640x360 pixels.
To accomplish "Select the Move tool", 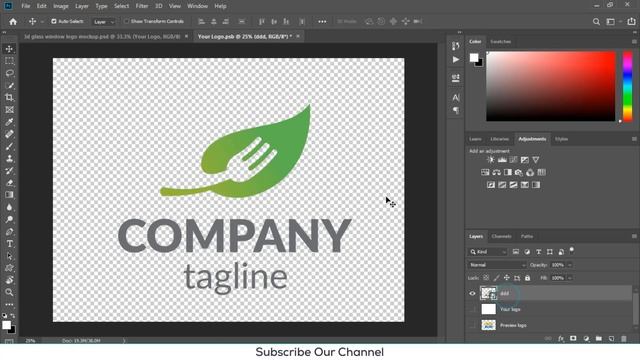I will (9, 49).
